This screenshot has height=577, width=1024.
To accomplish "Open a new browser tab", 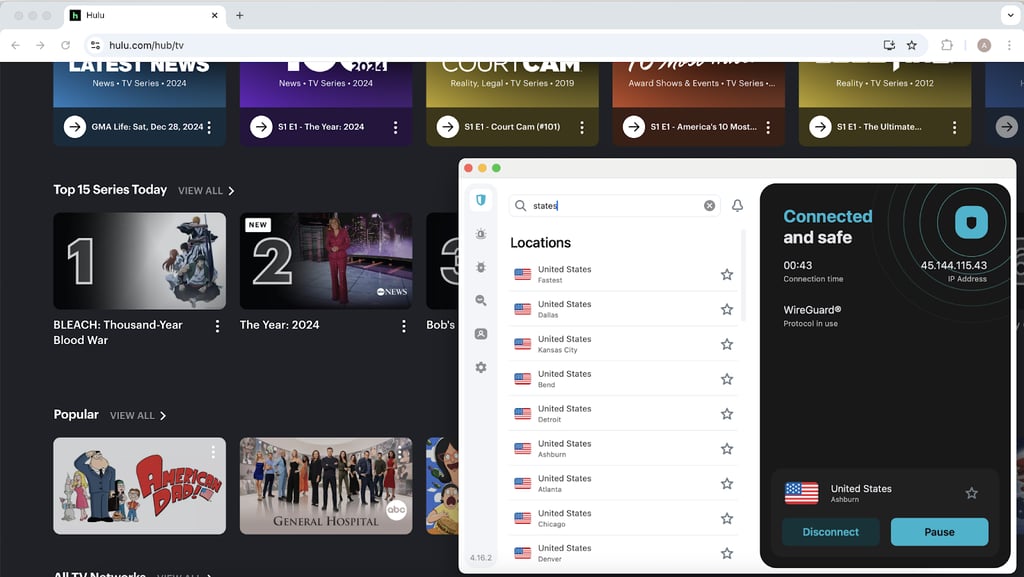I will pyautogui.click(x=240, y=15).
